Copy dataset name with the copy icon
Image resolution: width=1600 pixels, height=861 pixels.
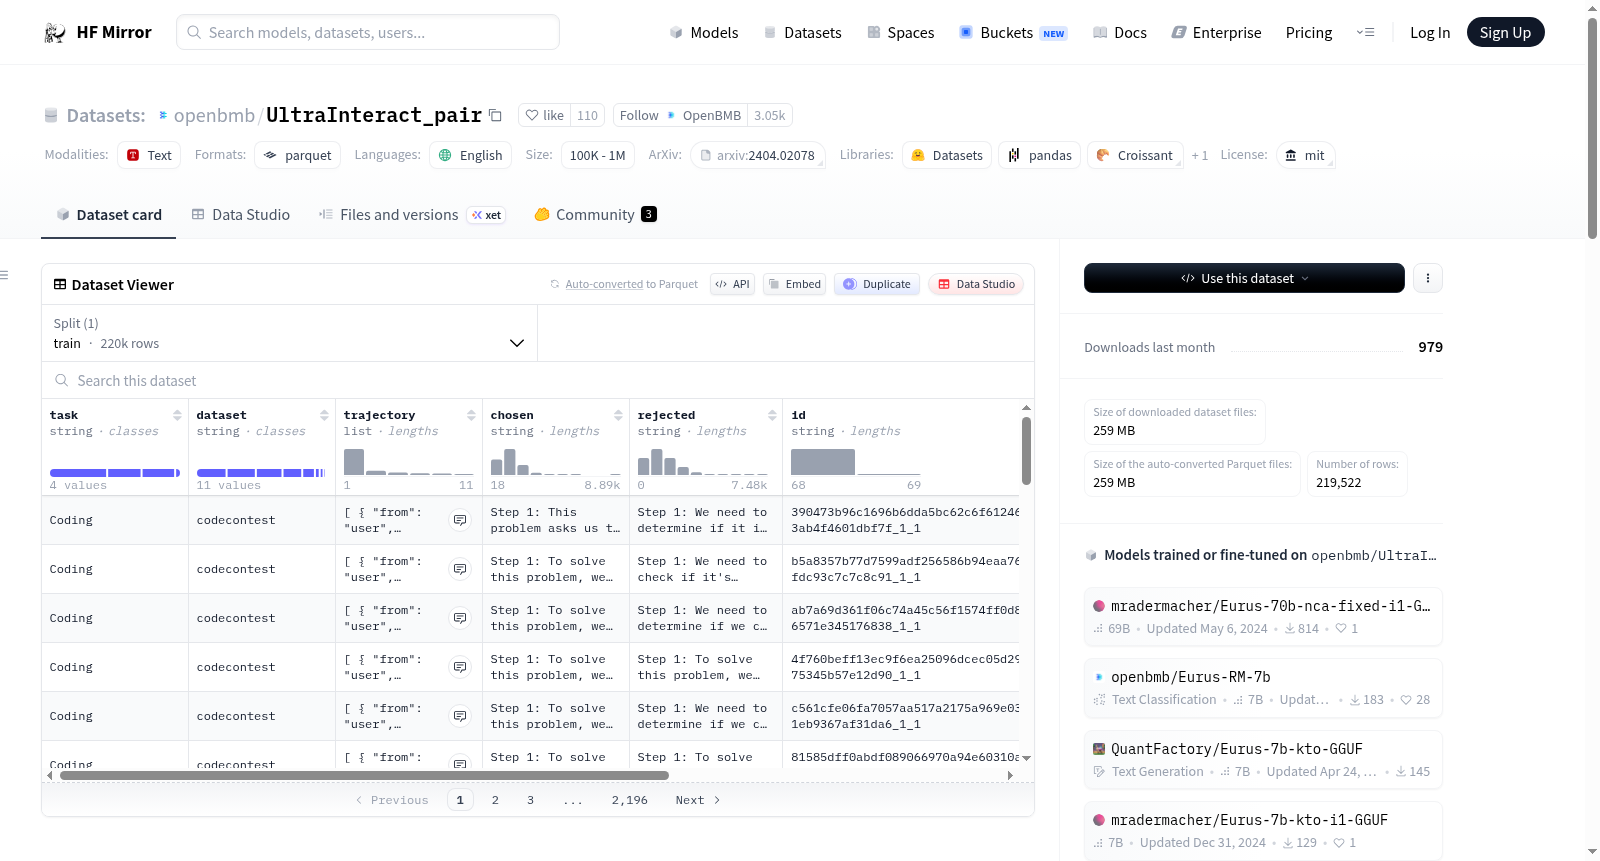point(495,115)
